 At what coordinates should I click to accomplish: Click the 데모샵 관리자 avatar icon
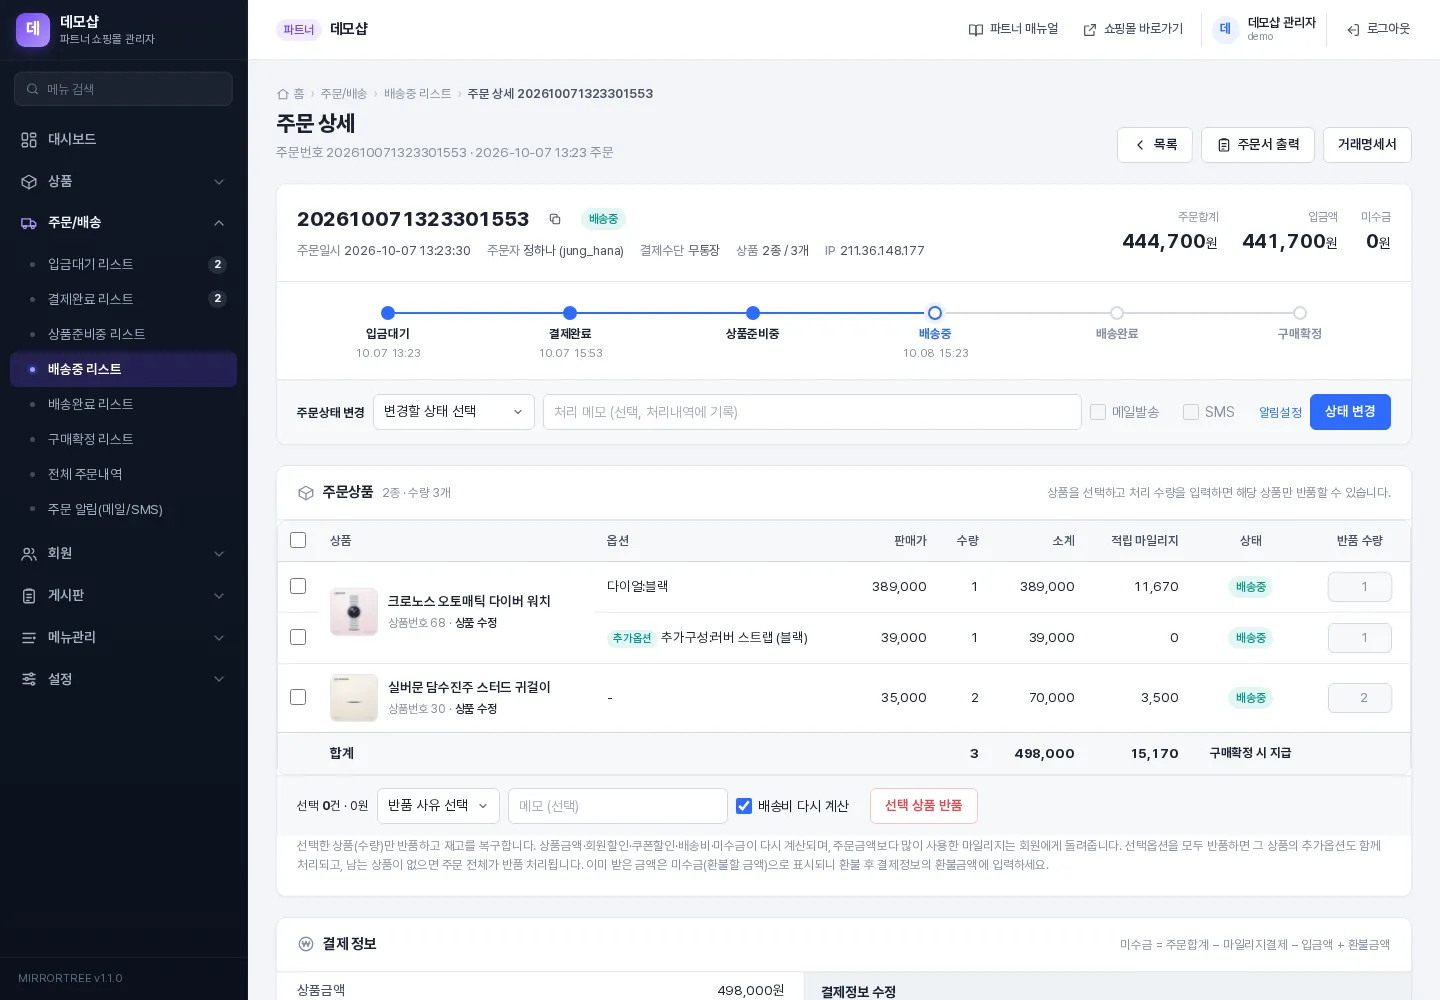pyautogui.click(x=1225, y=29)
